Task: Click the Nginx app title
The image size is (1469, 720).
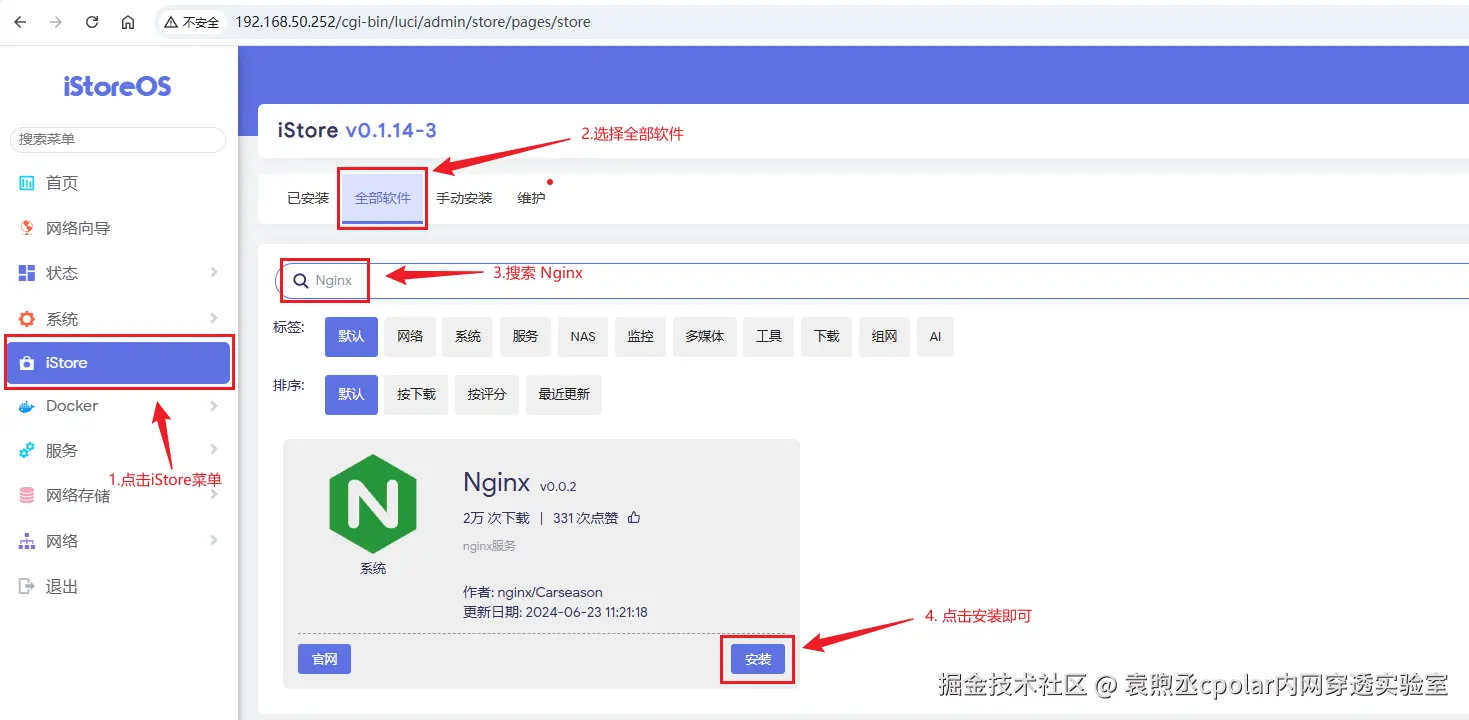Action: pyautogui.click(x=496, y=483)
